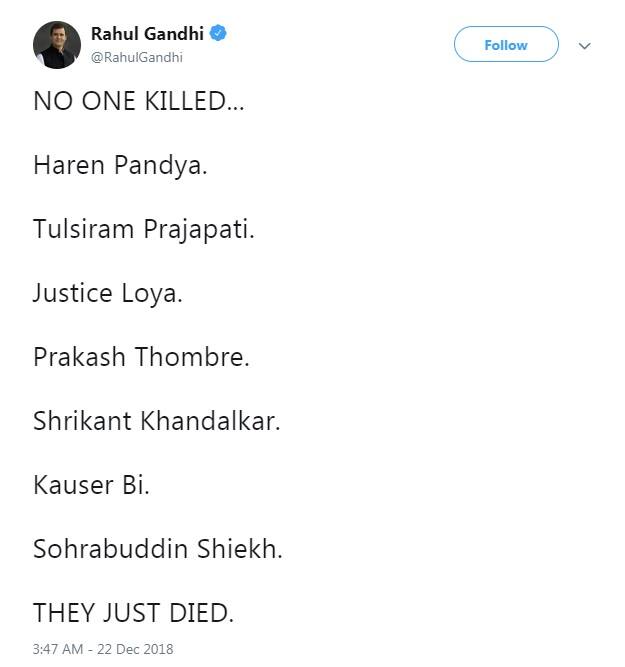Click the 'Justice Loya.' line
Viewport: 625px width, 667px height.
[x=108, y=293]
